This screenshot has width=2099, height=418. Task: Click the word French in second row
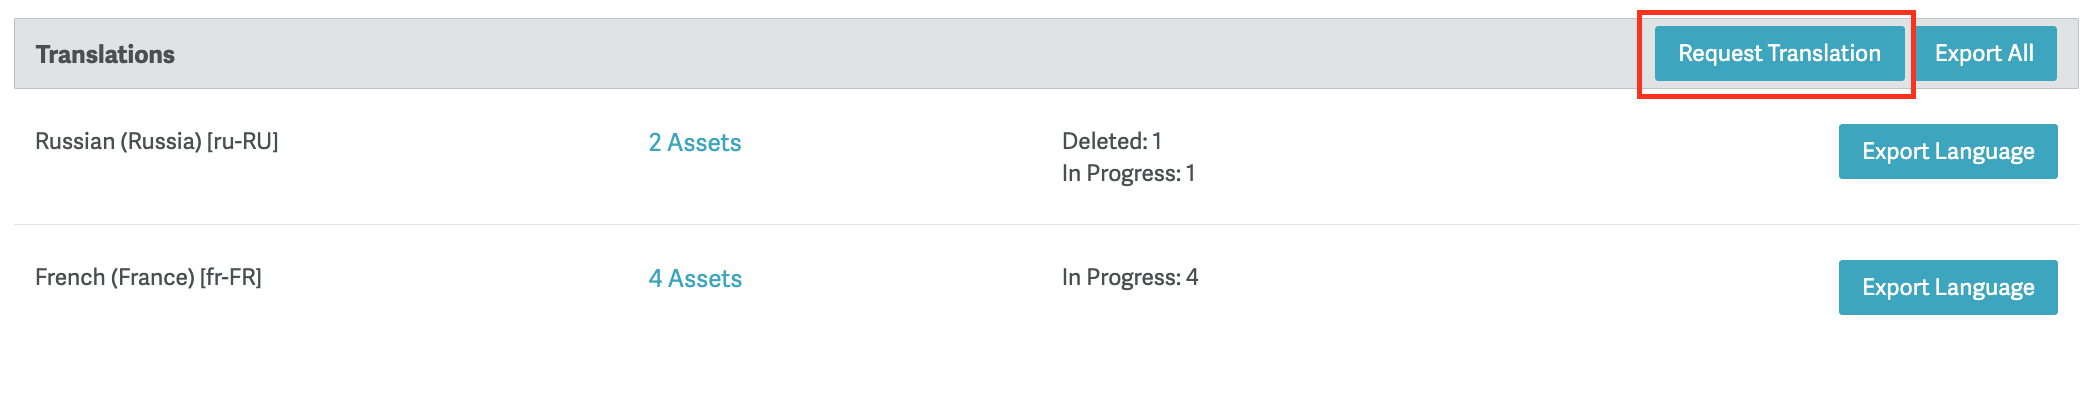pyautogui.click(x=70, y=278)
